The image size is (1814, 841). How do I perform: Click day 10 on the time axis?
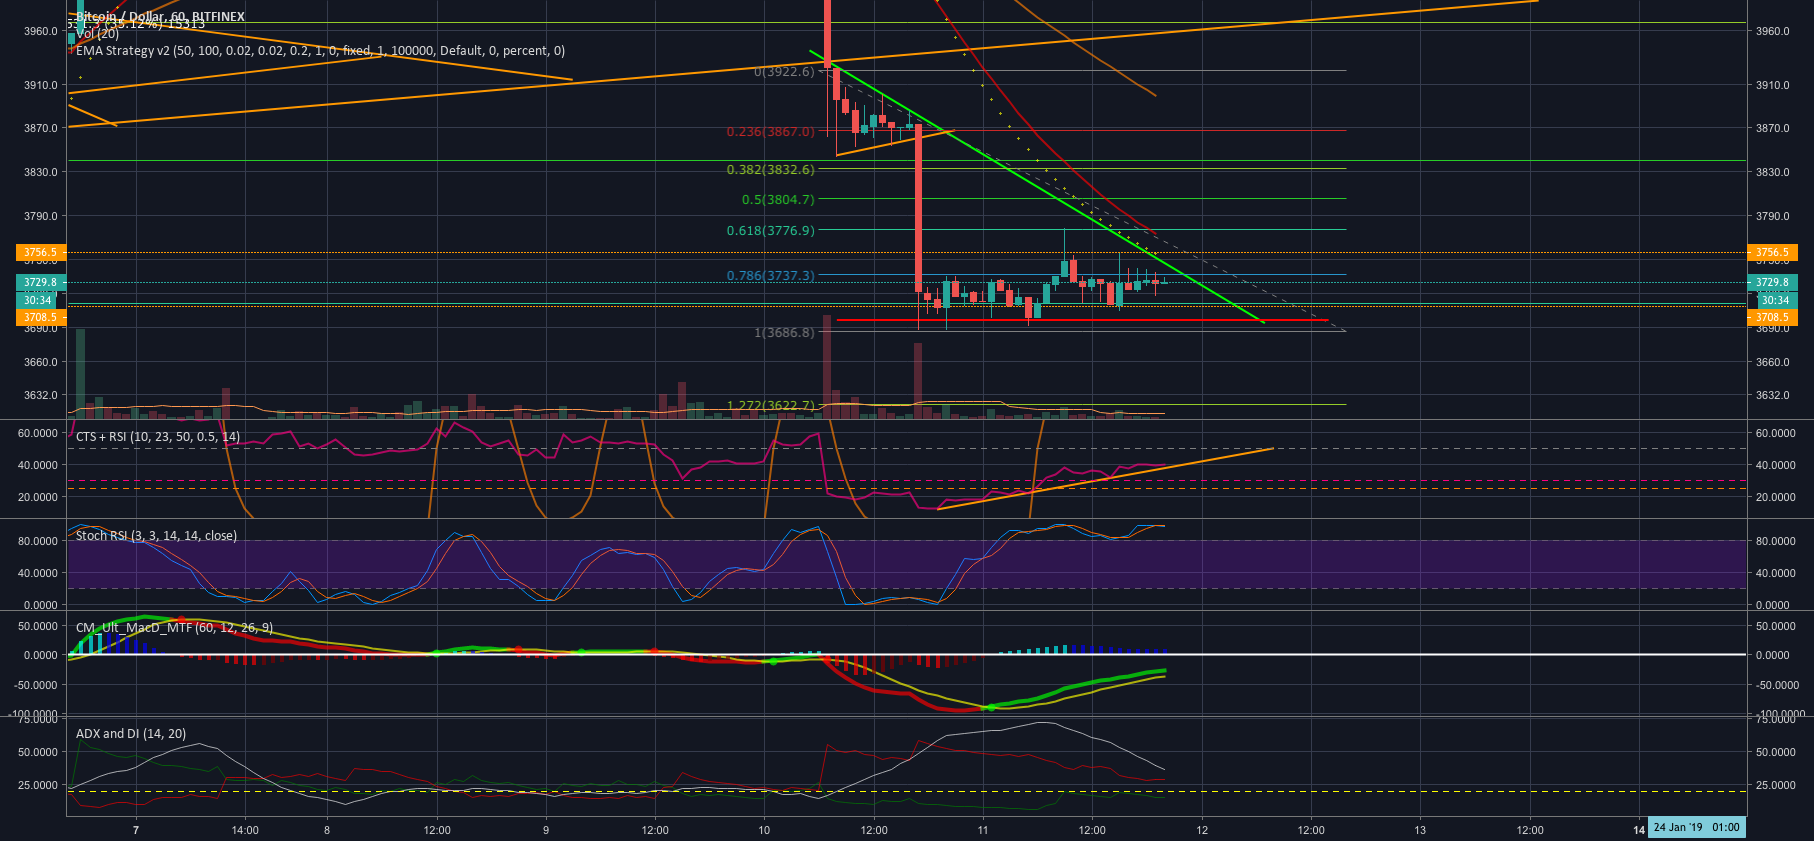point(764,830)
